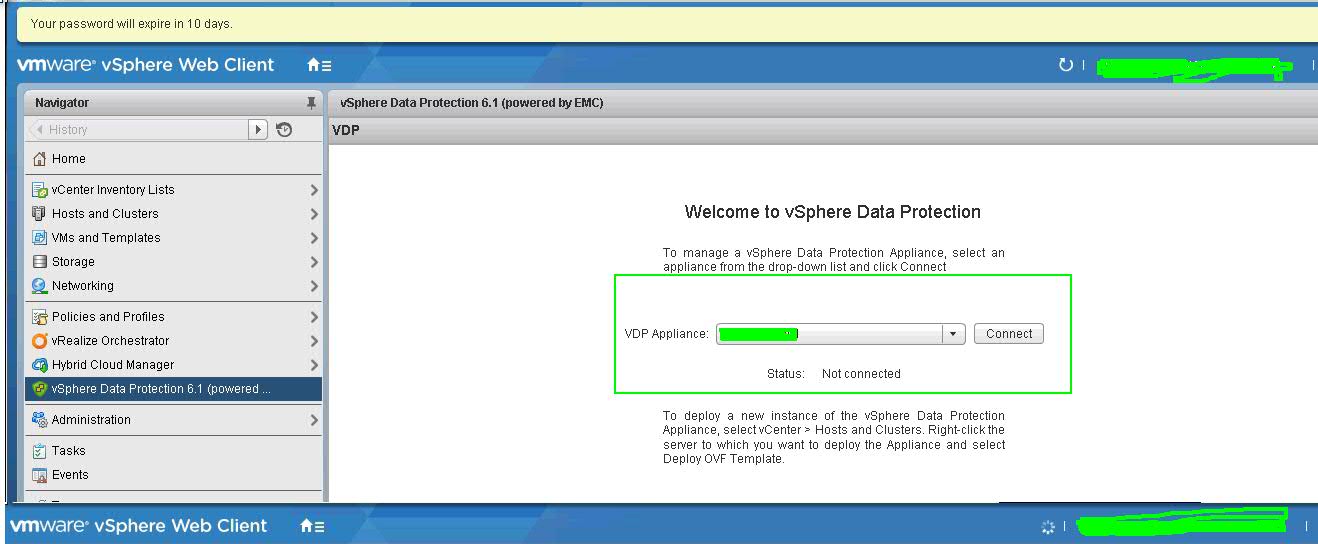The width and height of the screenshot is (1318, 544).
Task: Click the vSphere Data Protection shield icon
Action: click(x=40, y=389)
